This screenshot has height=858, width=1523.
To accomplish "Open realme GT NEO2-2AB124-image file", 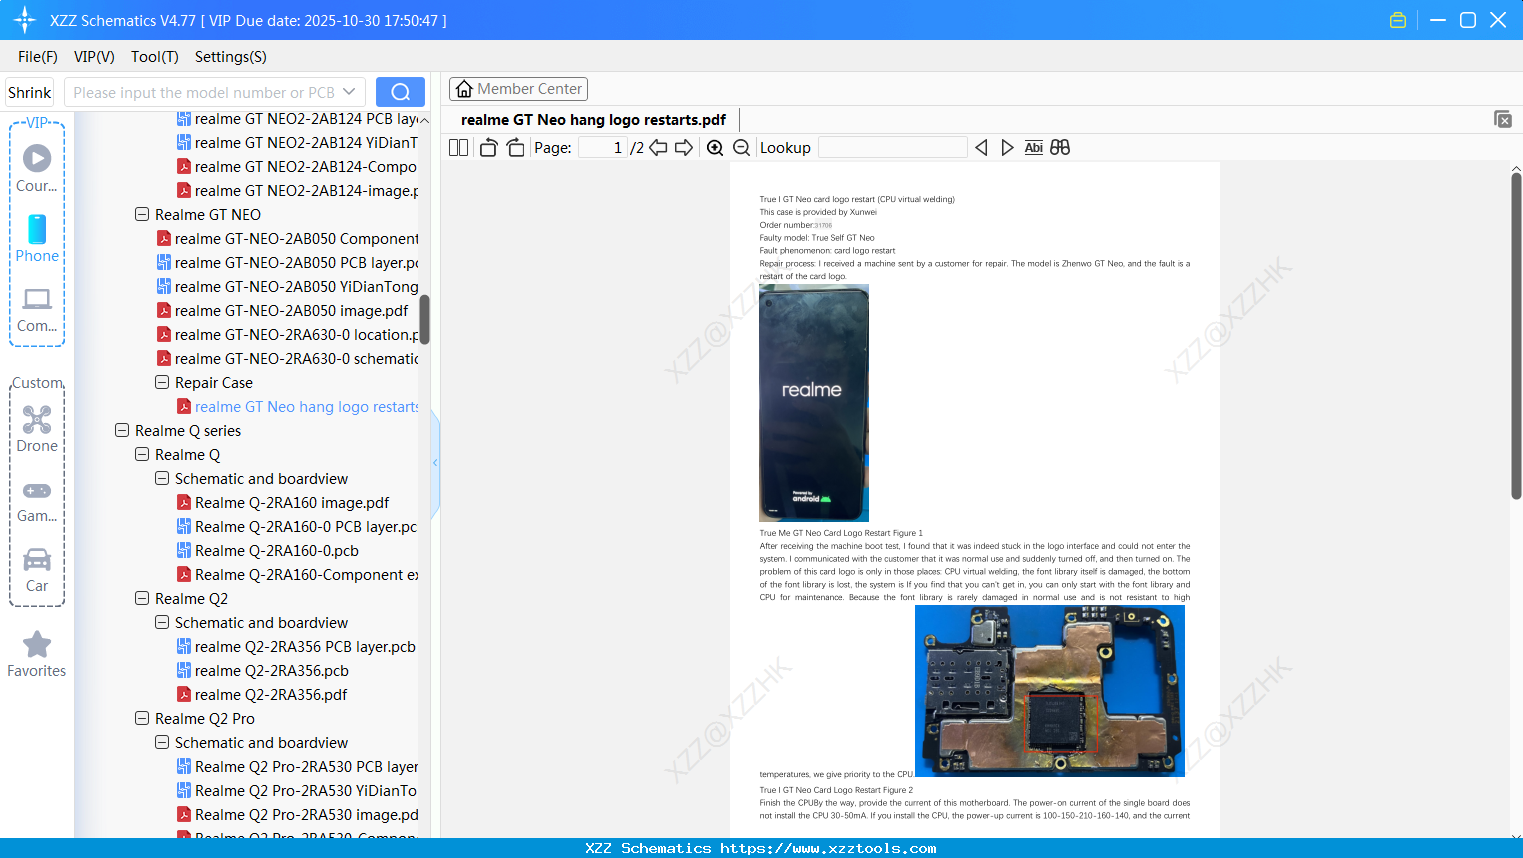I will 307,191.
